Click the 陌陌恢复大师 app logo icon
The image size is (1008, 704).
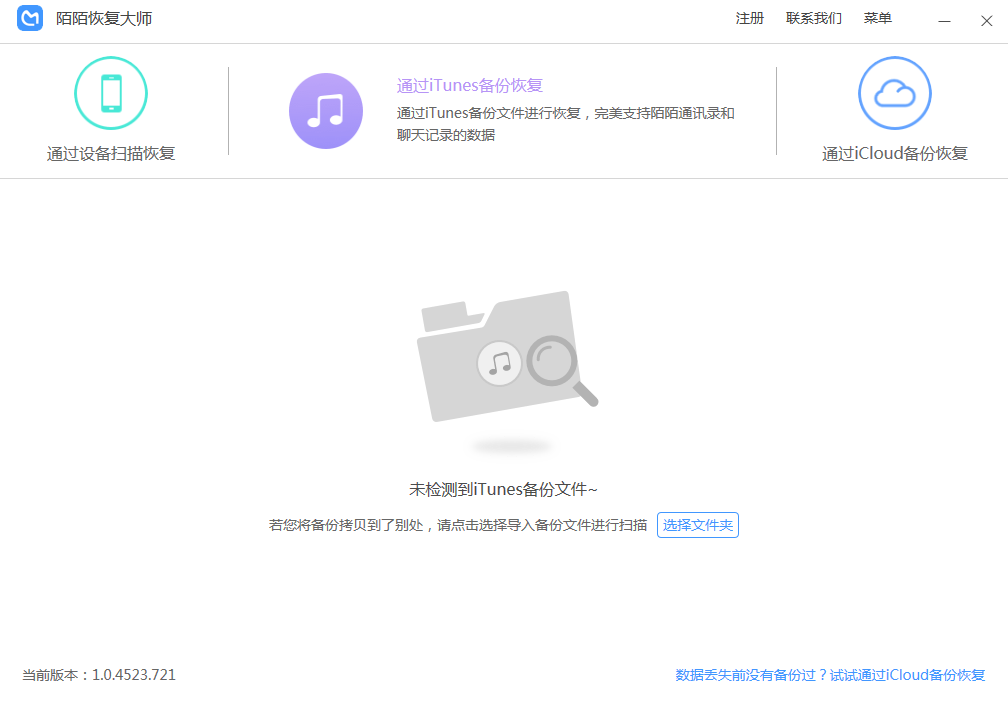click(30, 19)
